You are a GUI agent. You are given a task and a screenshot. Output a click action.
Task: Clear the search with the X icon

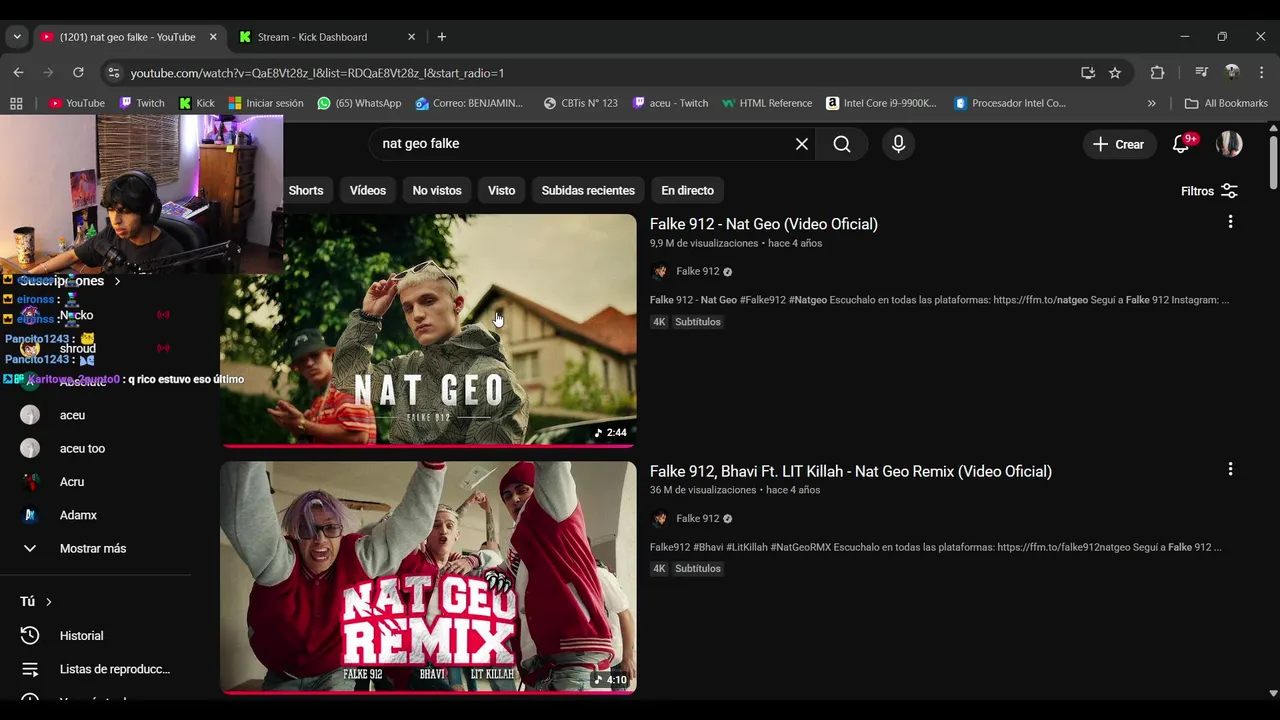coord(802,144)
